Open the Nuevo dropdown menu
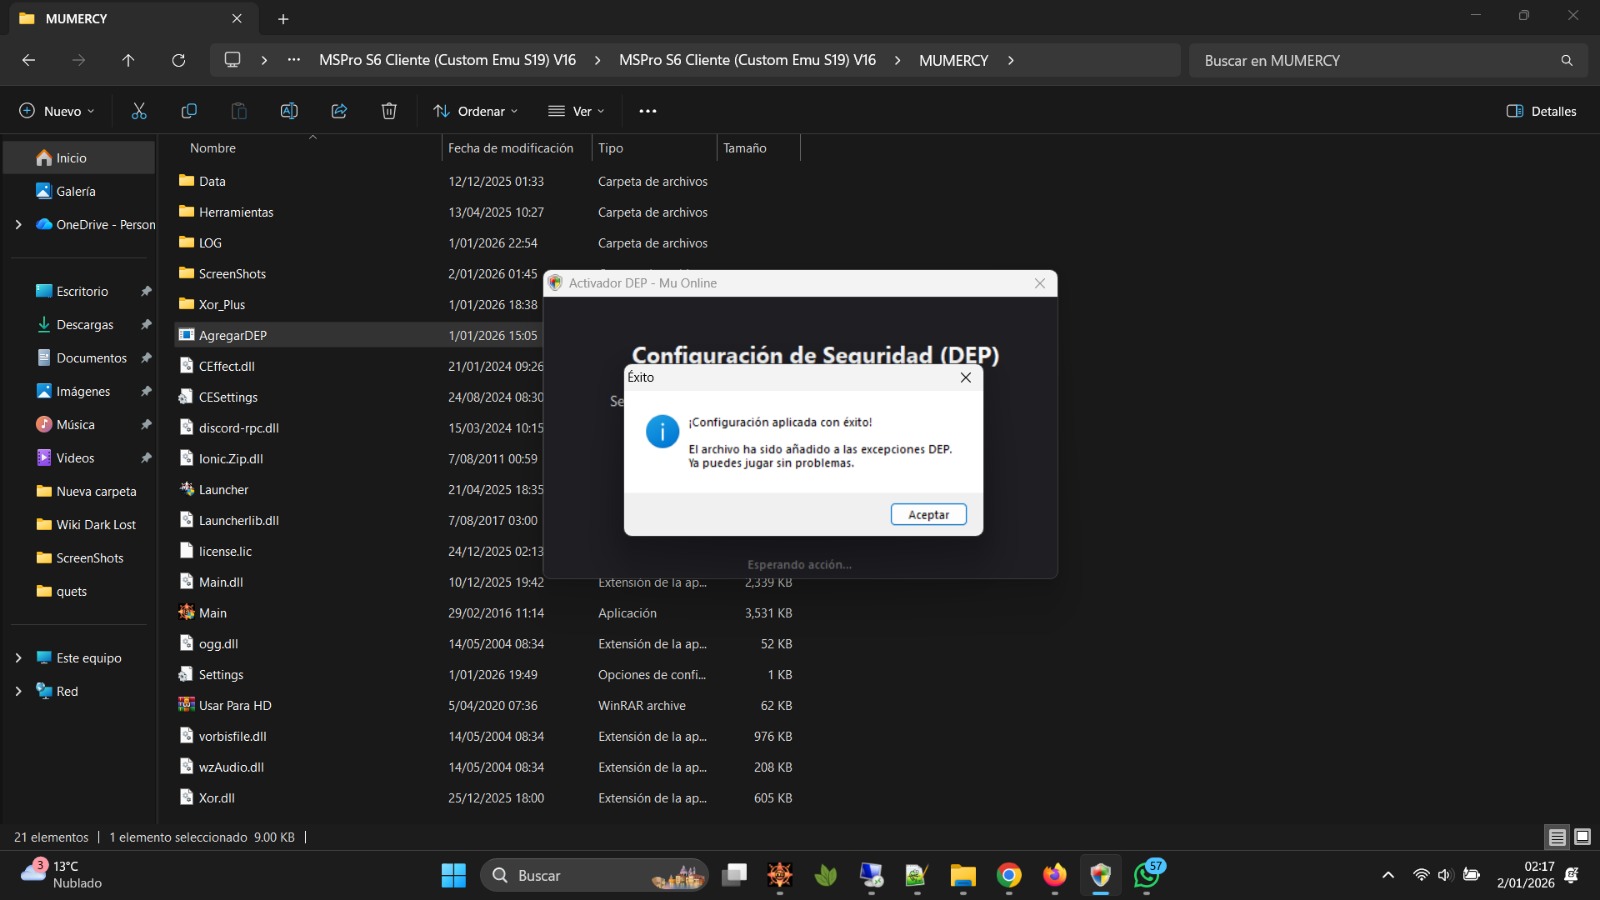Screen dimensions: 1600x900 click(x=57, y=111)
